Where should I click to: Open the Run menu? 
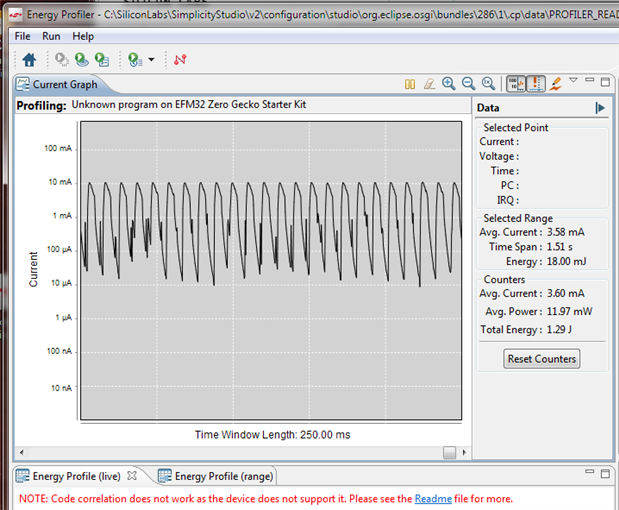[x=51, y=36]
